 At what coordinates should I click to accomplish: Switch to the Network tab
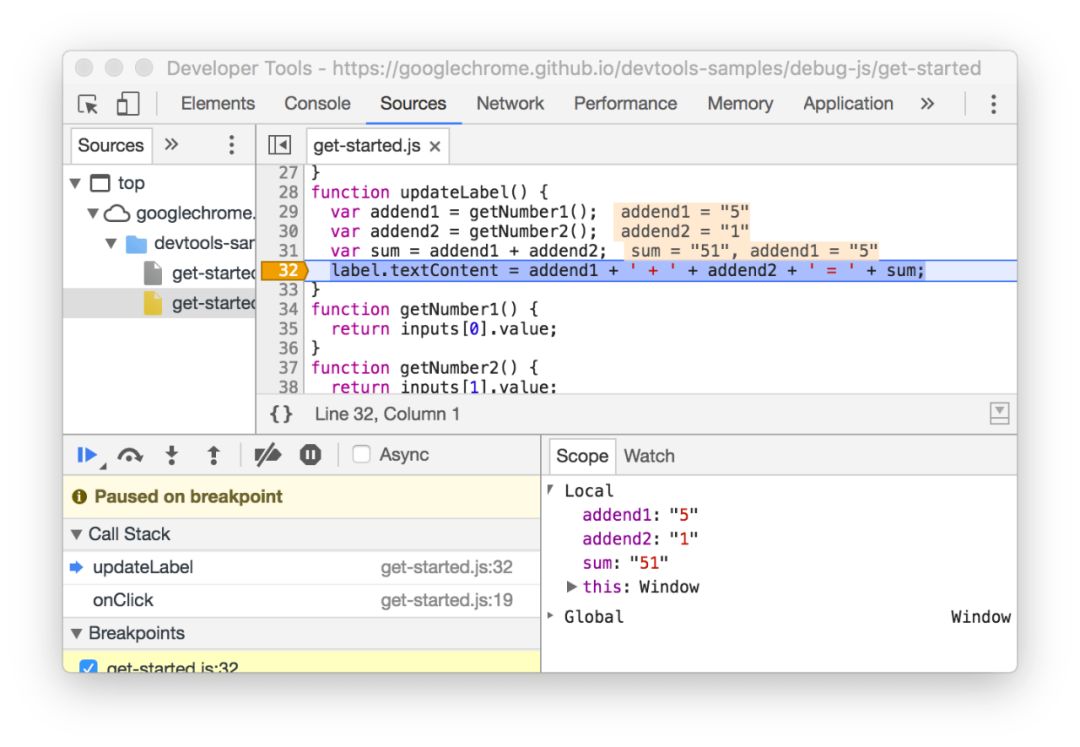tap(510, 103)
